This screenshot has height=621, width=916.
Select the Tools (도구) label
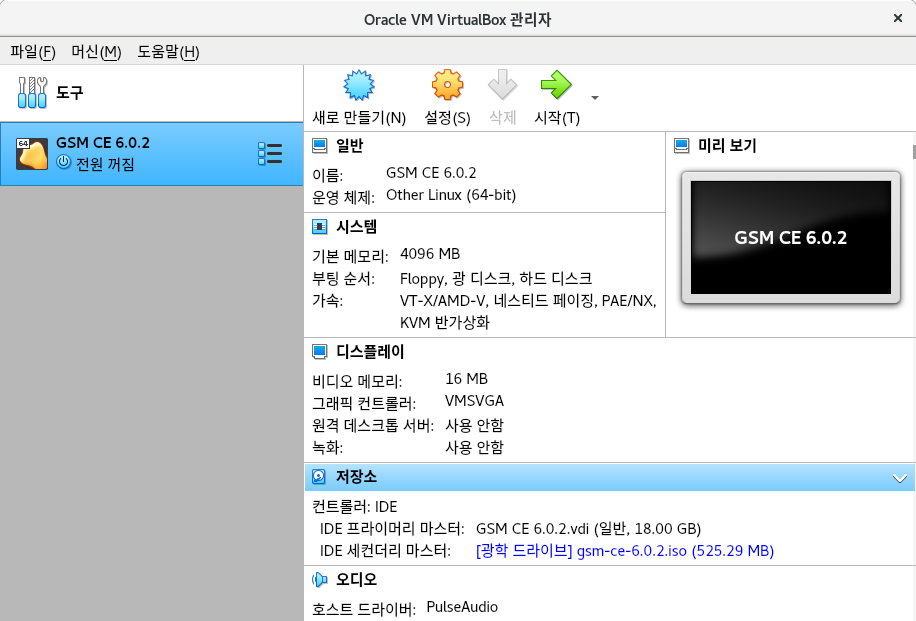pyautogui.click(x=70, y=92)
